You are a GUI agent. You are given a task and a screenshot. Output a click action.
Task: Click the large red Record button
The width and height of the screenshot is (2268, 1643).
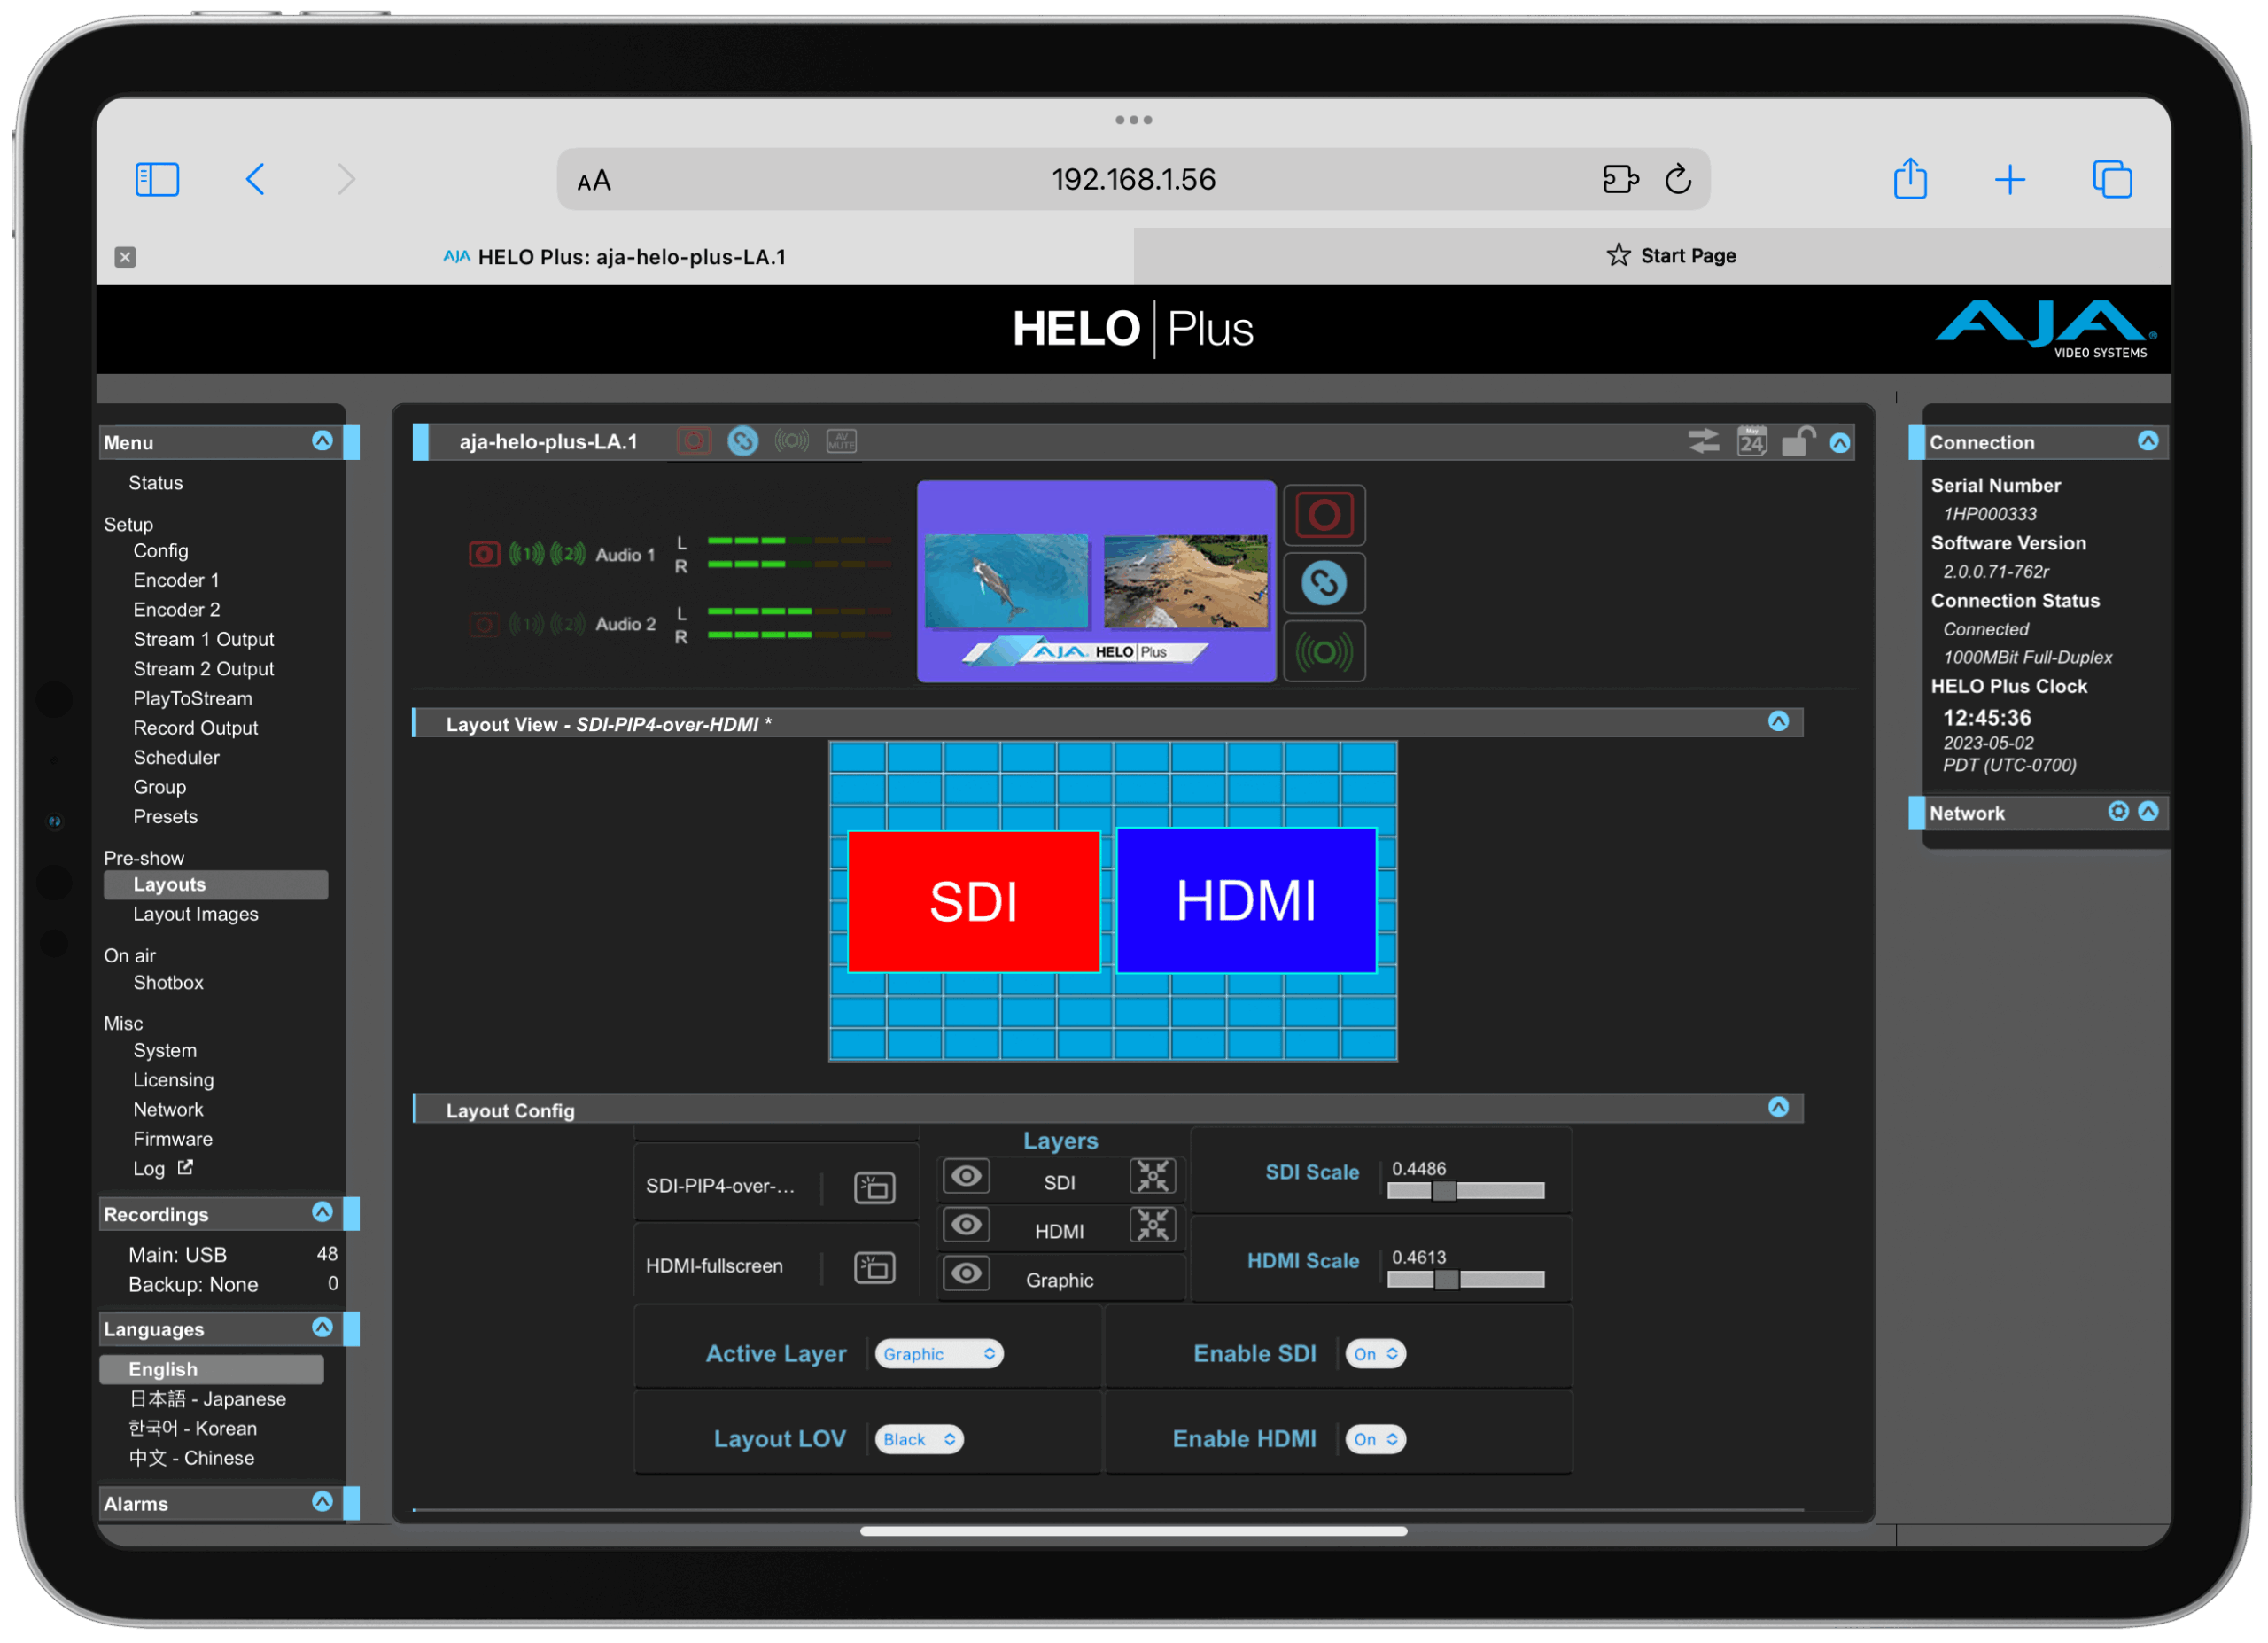[x=1323, y=516]
